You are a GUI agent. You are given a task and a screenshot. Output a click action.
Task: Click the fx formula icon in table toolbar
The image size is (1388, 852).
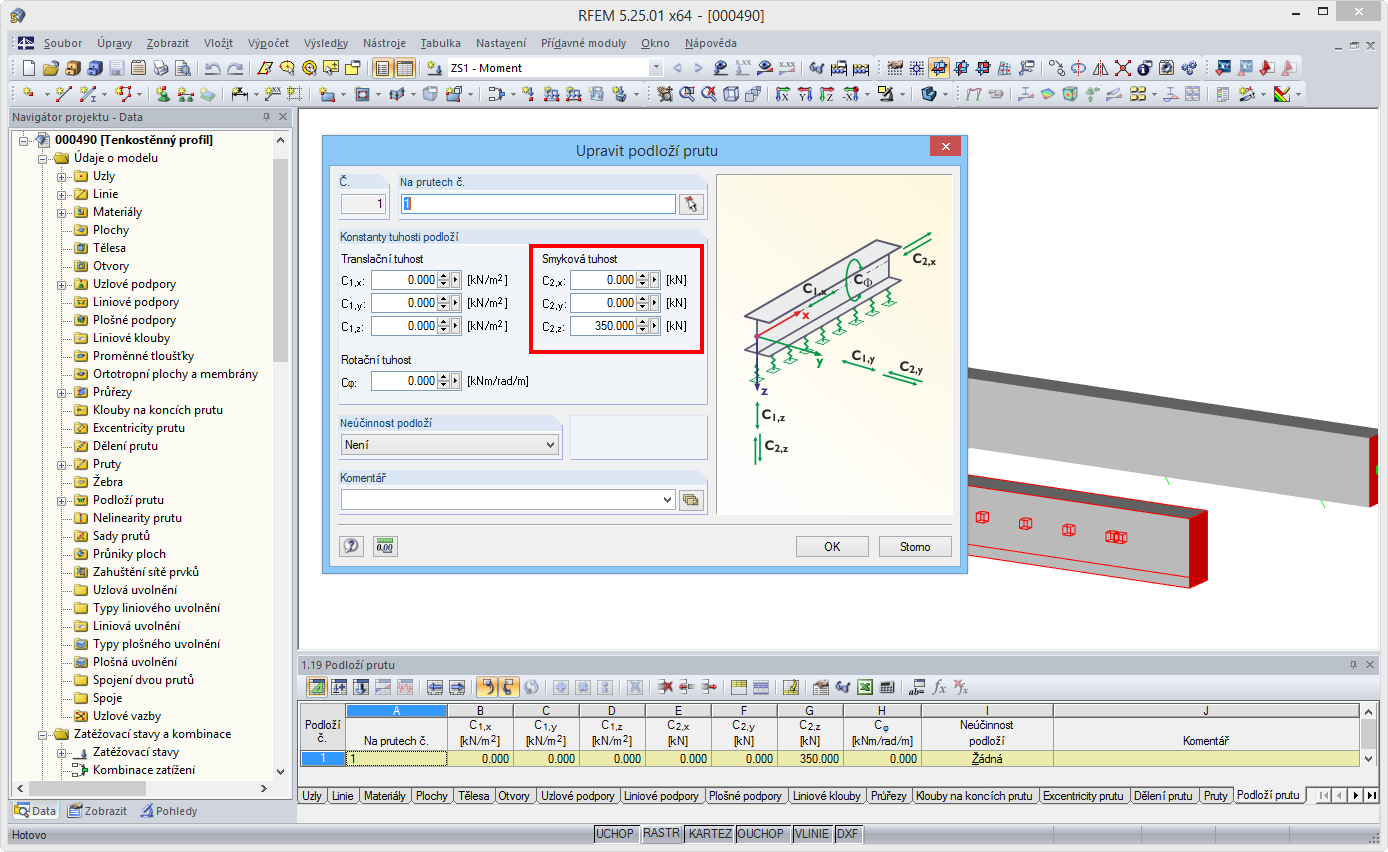pos(939,687)
